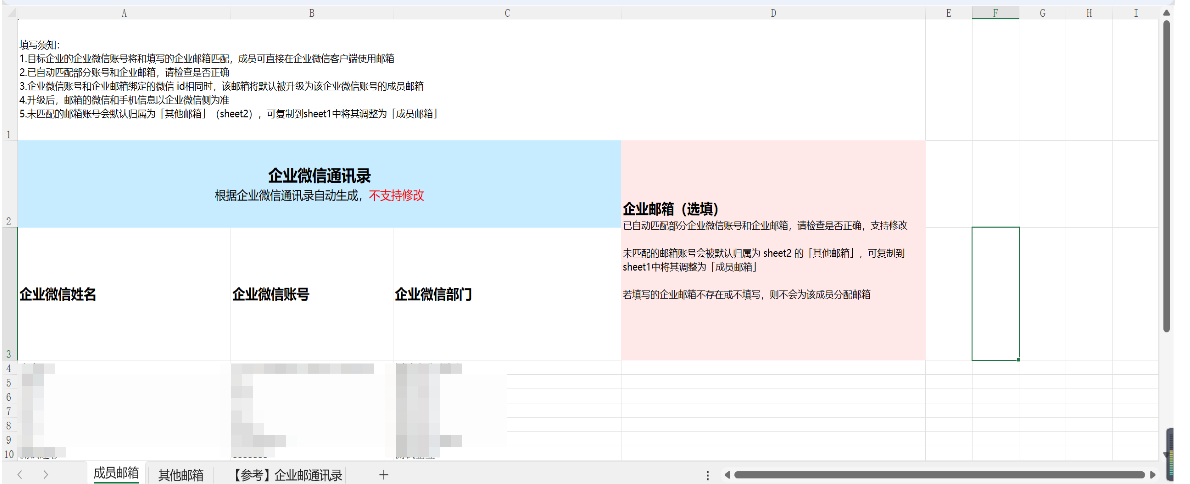The height and width of the screenshot is (484, 1190).
Task: Select column D header
Action: [773, 13]
